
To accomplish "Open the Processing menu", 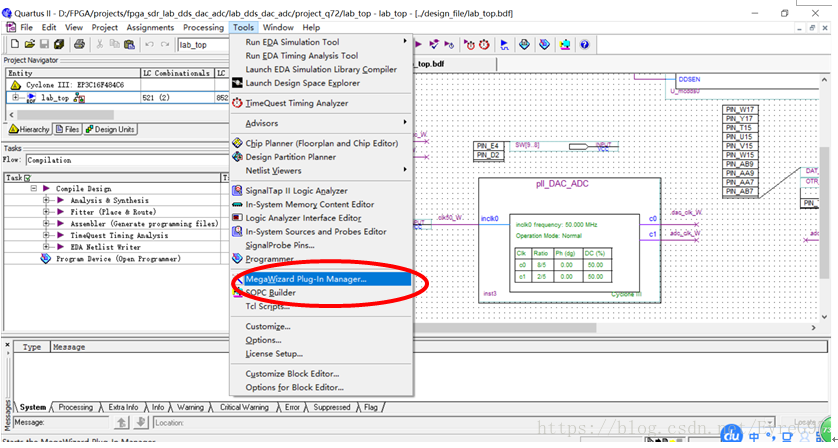I will [x=203, y=27].
